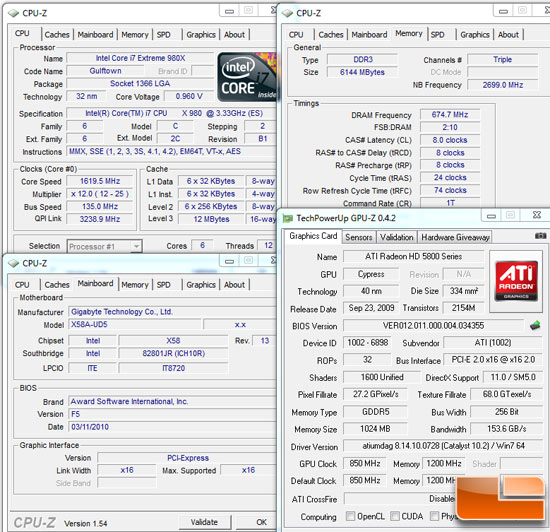The width and height of the screenshot is (550, 532).
Task: Click the GPU-Z Name field ATI Radeon HD 5800
Action: 414,257
